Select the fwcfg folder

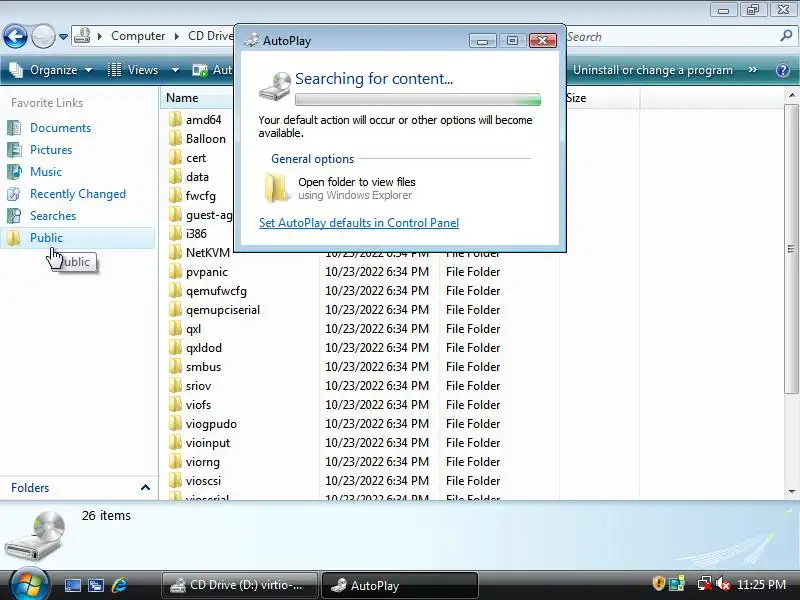tap(201, 195)
